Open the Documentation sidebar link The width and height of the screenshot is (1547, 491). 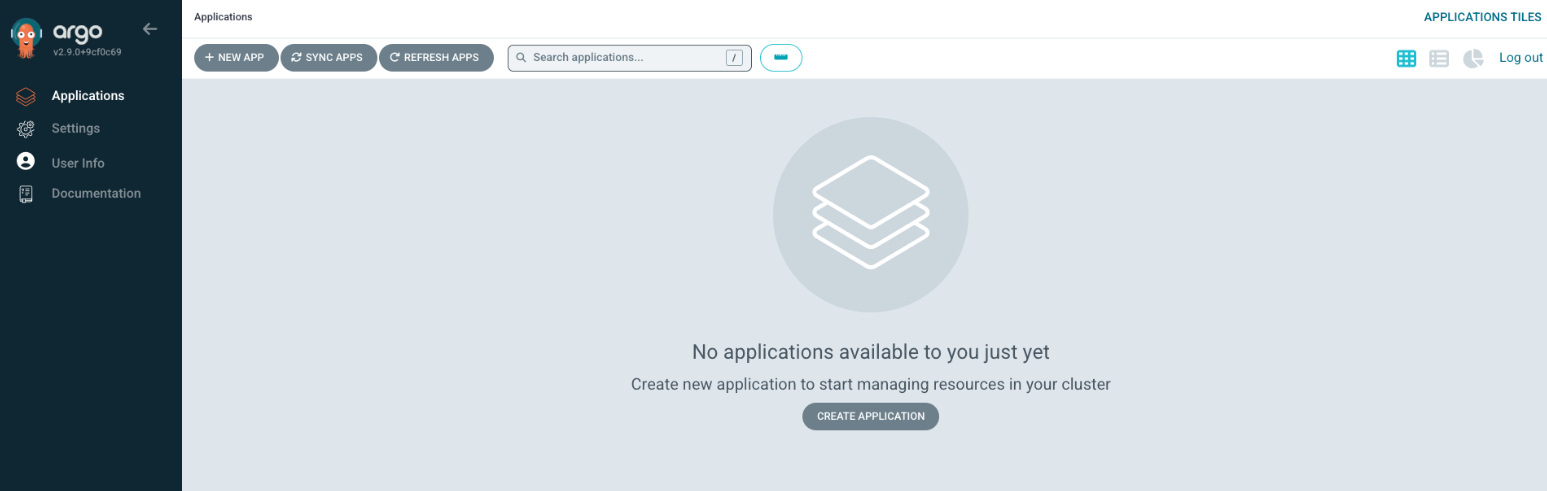pyautogui.click(x=96, y=194)
